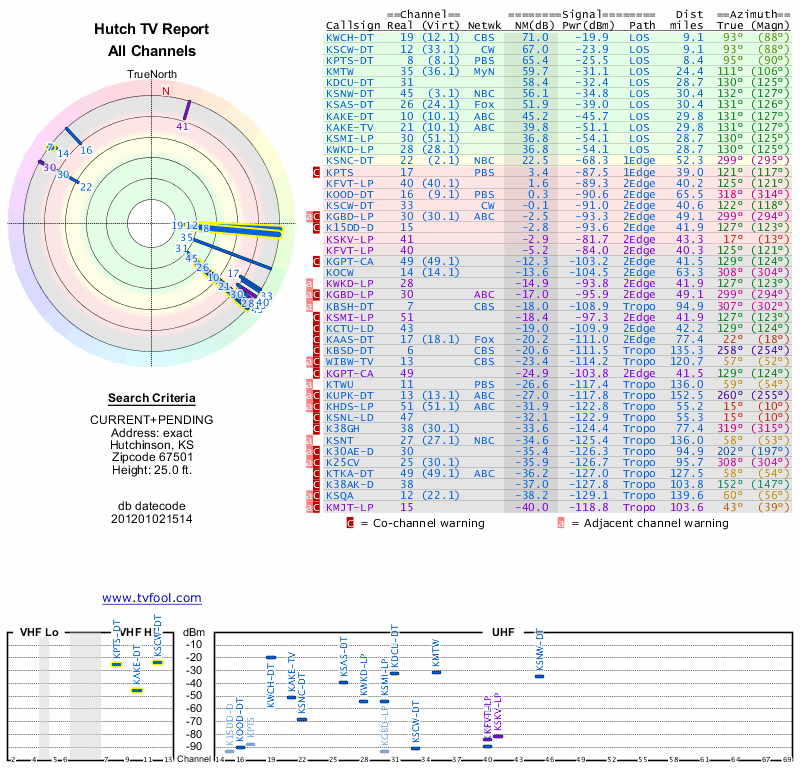Select WIBW-TV callsign row
Image resolution: width=800 pixels, height=768 pixels.
point(349,362)
